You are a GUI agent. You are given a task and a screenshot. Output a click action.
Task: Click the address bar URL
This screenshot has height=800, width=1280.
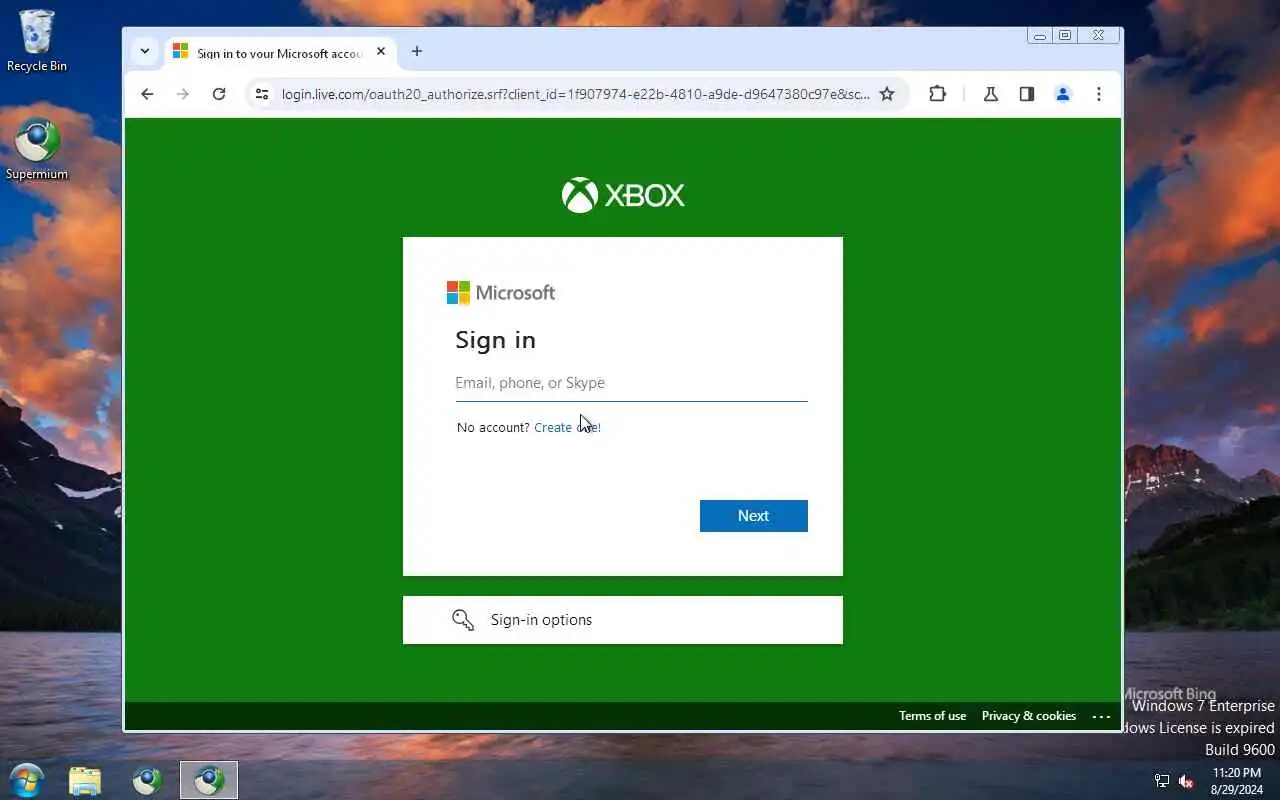click(x=575, y=94)
